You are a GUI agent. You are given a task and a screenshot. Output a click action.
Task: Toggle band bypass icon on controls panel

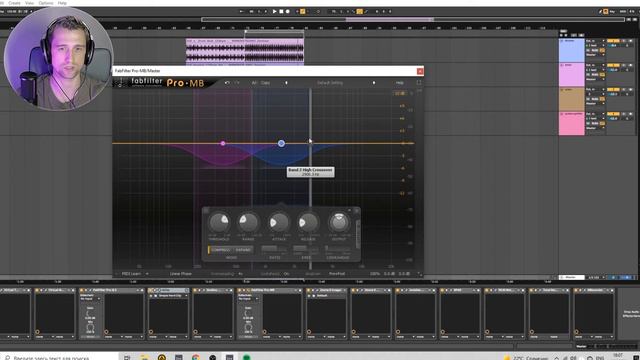206,211
